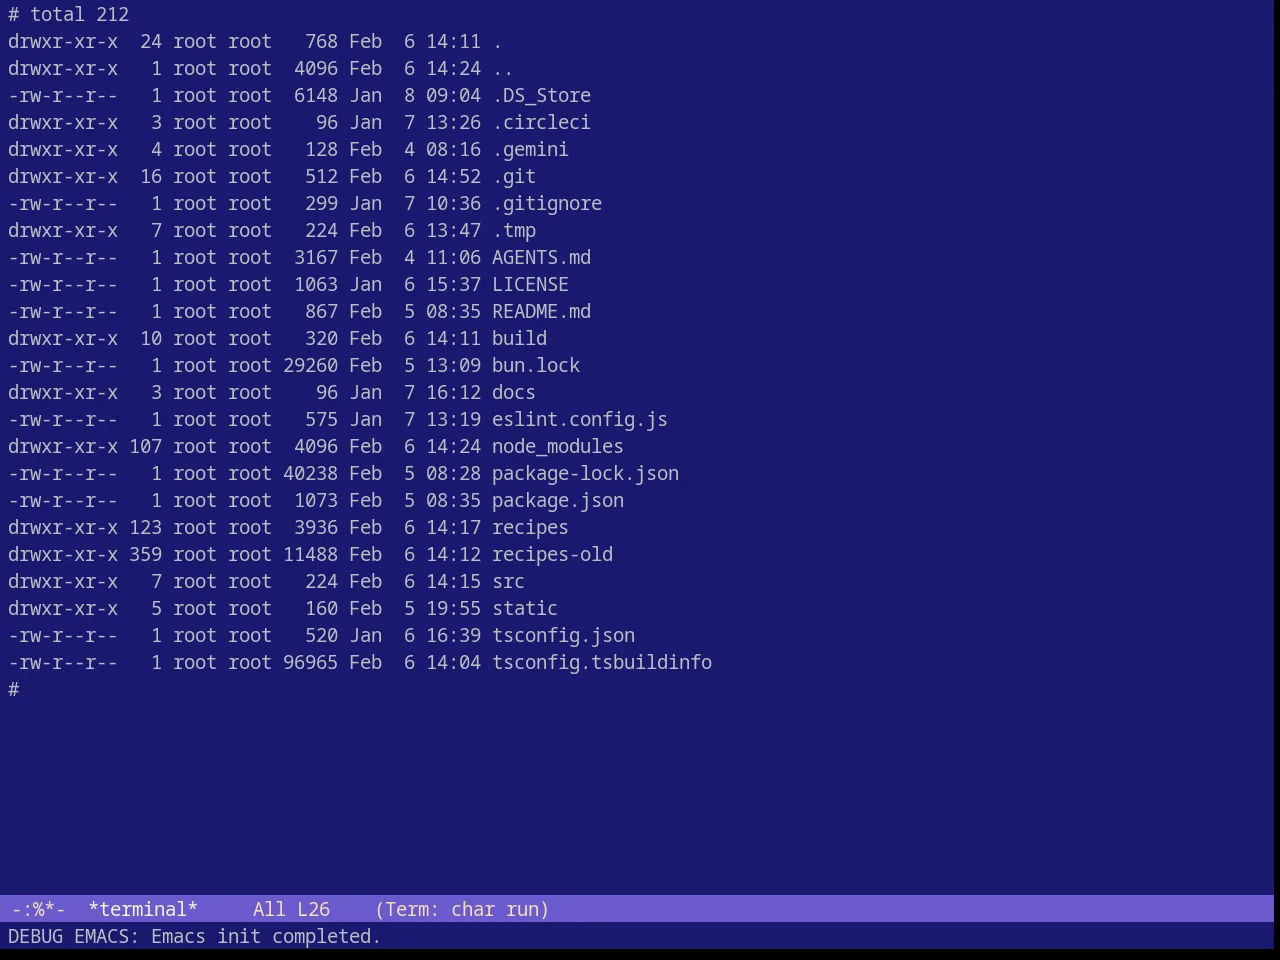Click the static directory name

coord(525,608)
